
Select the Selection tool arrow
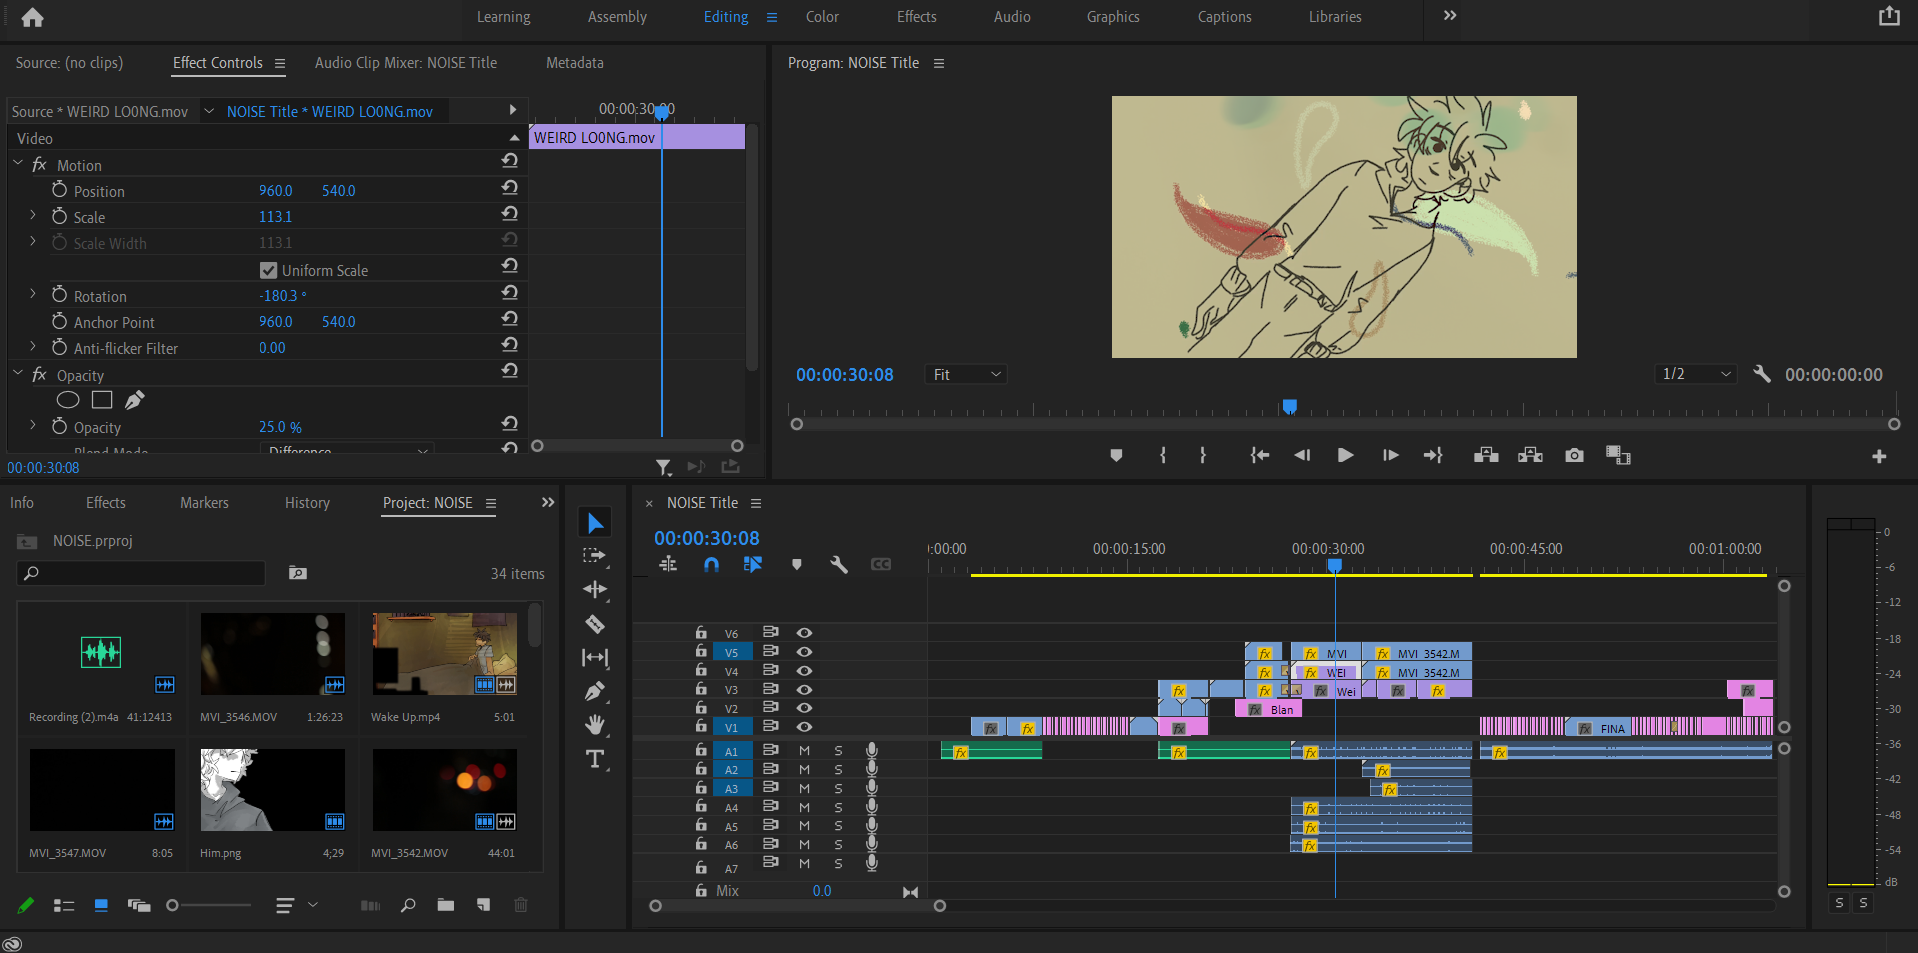[595, 523]
